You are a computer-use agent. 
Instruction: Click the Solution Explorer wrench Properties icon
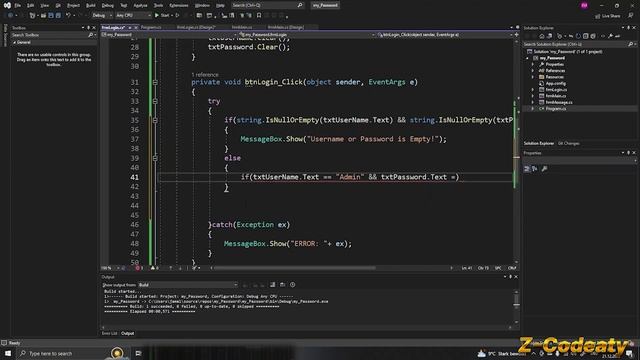(x=610, y=36)
